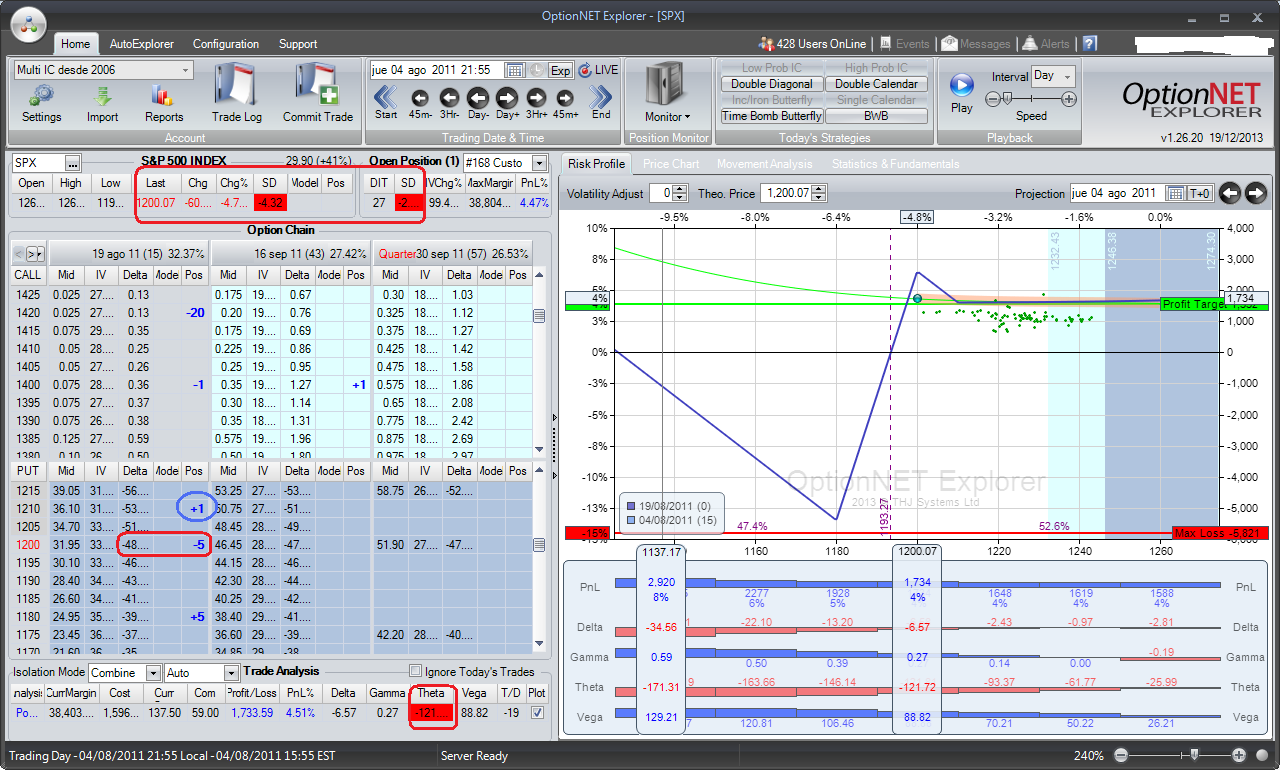Enable Ignore Today's Trades checkbox
1280x770 pixels.
[415, 672]
